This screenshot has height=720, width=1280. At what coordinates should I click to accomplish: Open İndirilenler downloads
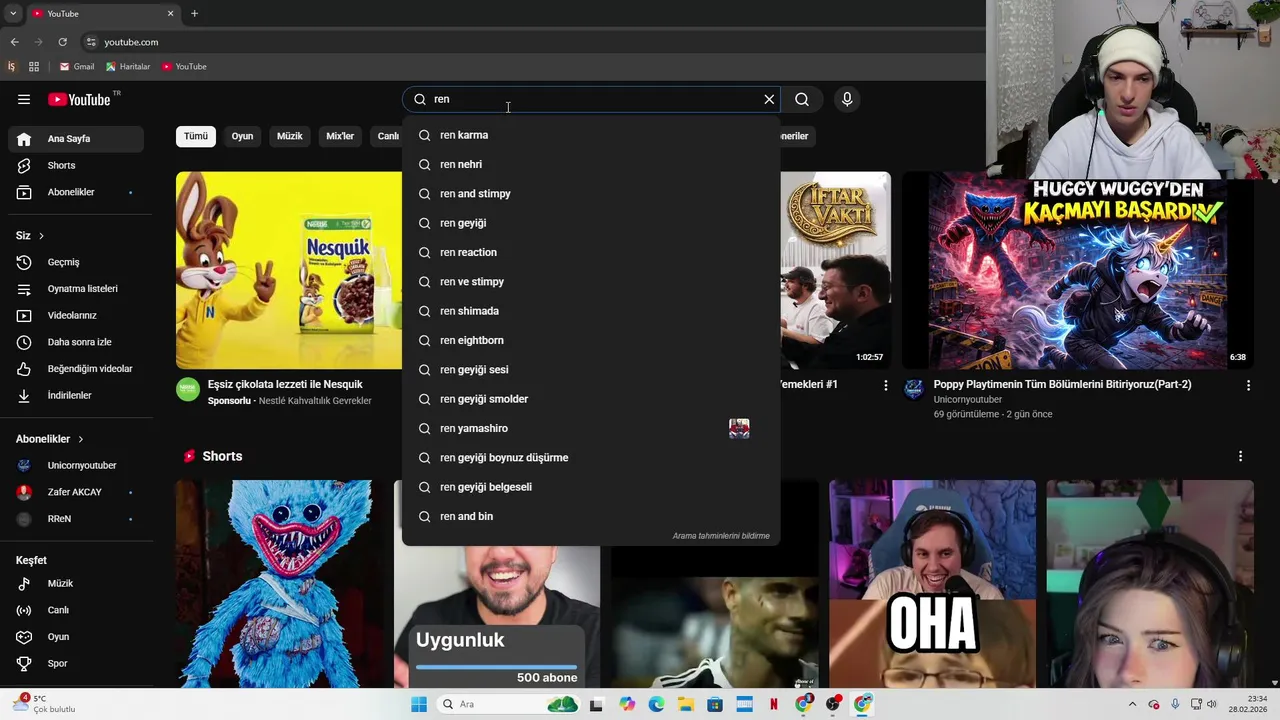pos(76,395)
